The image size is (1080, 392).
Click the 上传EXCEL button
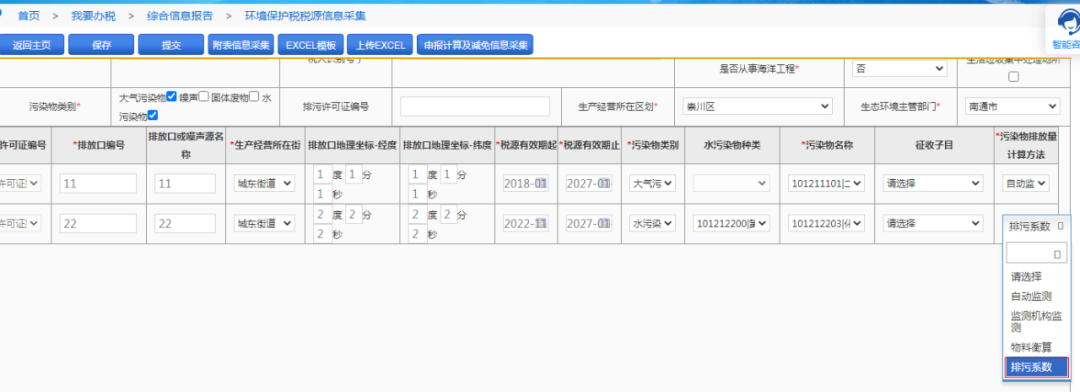pos(380,45)
